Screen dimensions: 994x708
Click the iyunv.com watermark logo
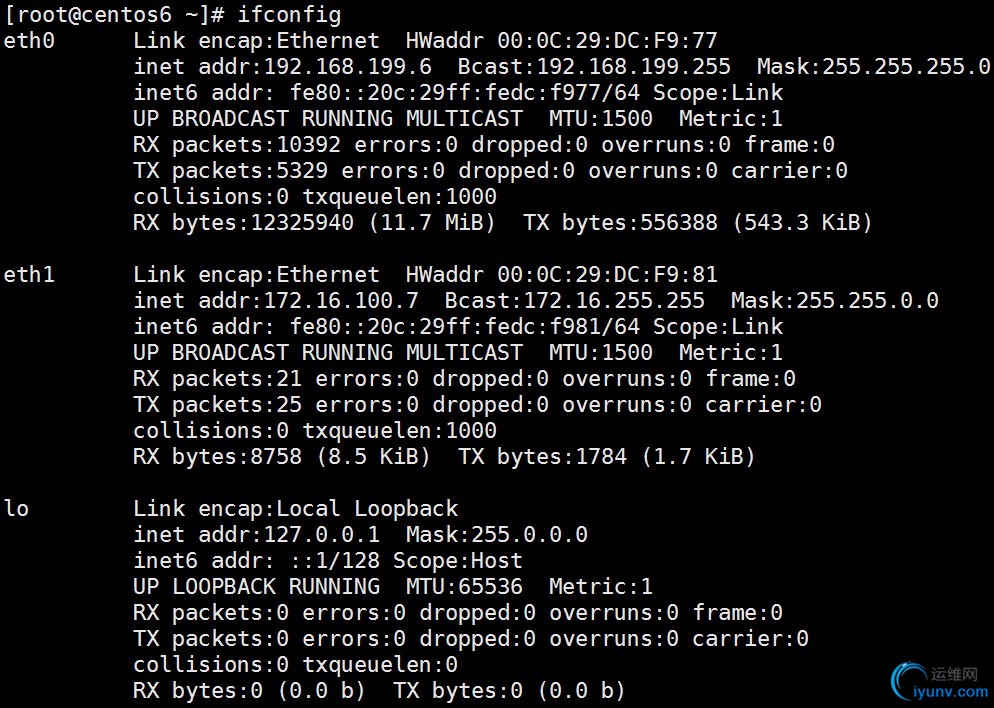tap(939, 683)
